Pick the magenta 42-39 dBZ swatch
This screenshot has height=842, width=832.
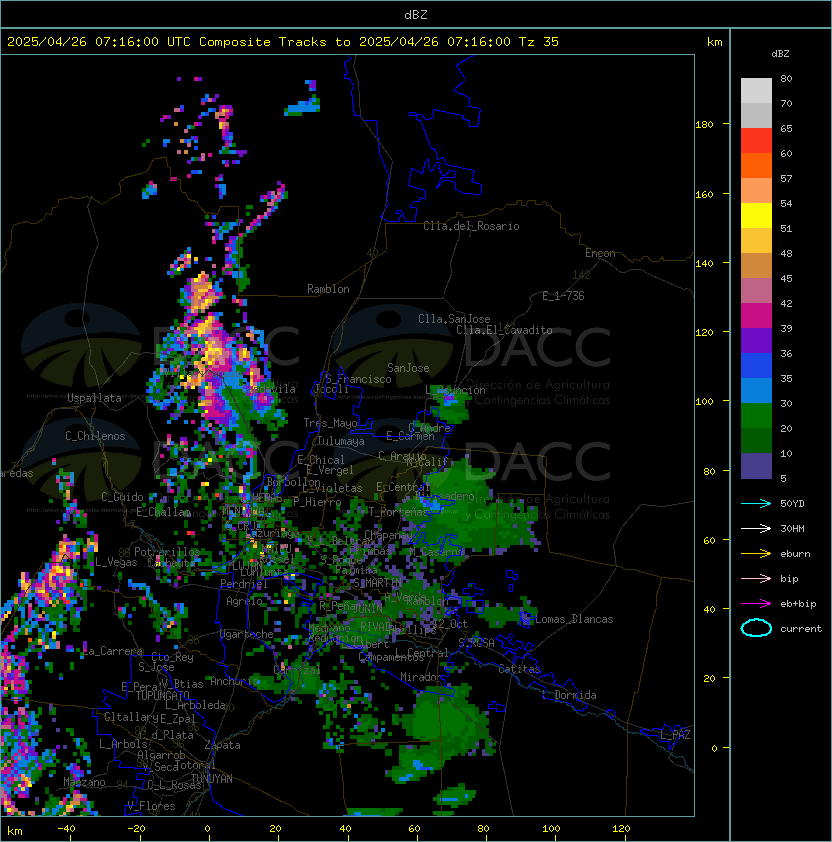(756, 316)
